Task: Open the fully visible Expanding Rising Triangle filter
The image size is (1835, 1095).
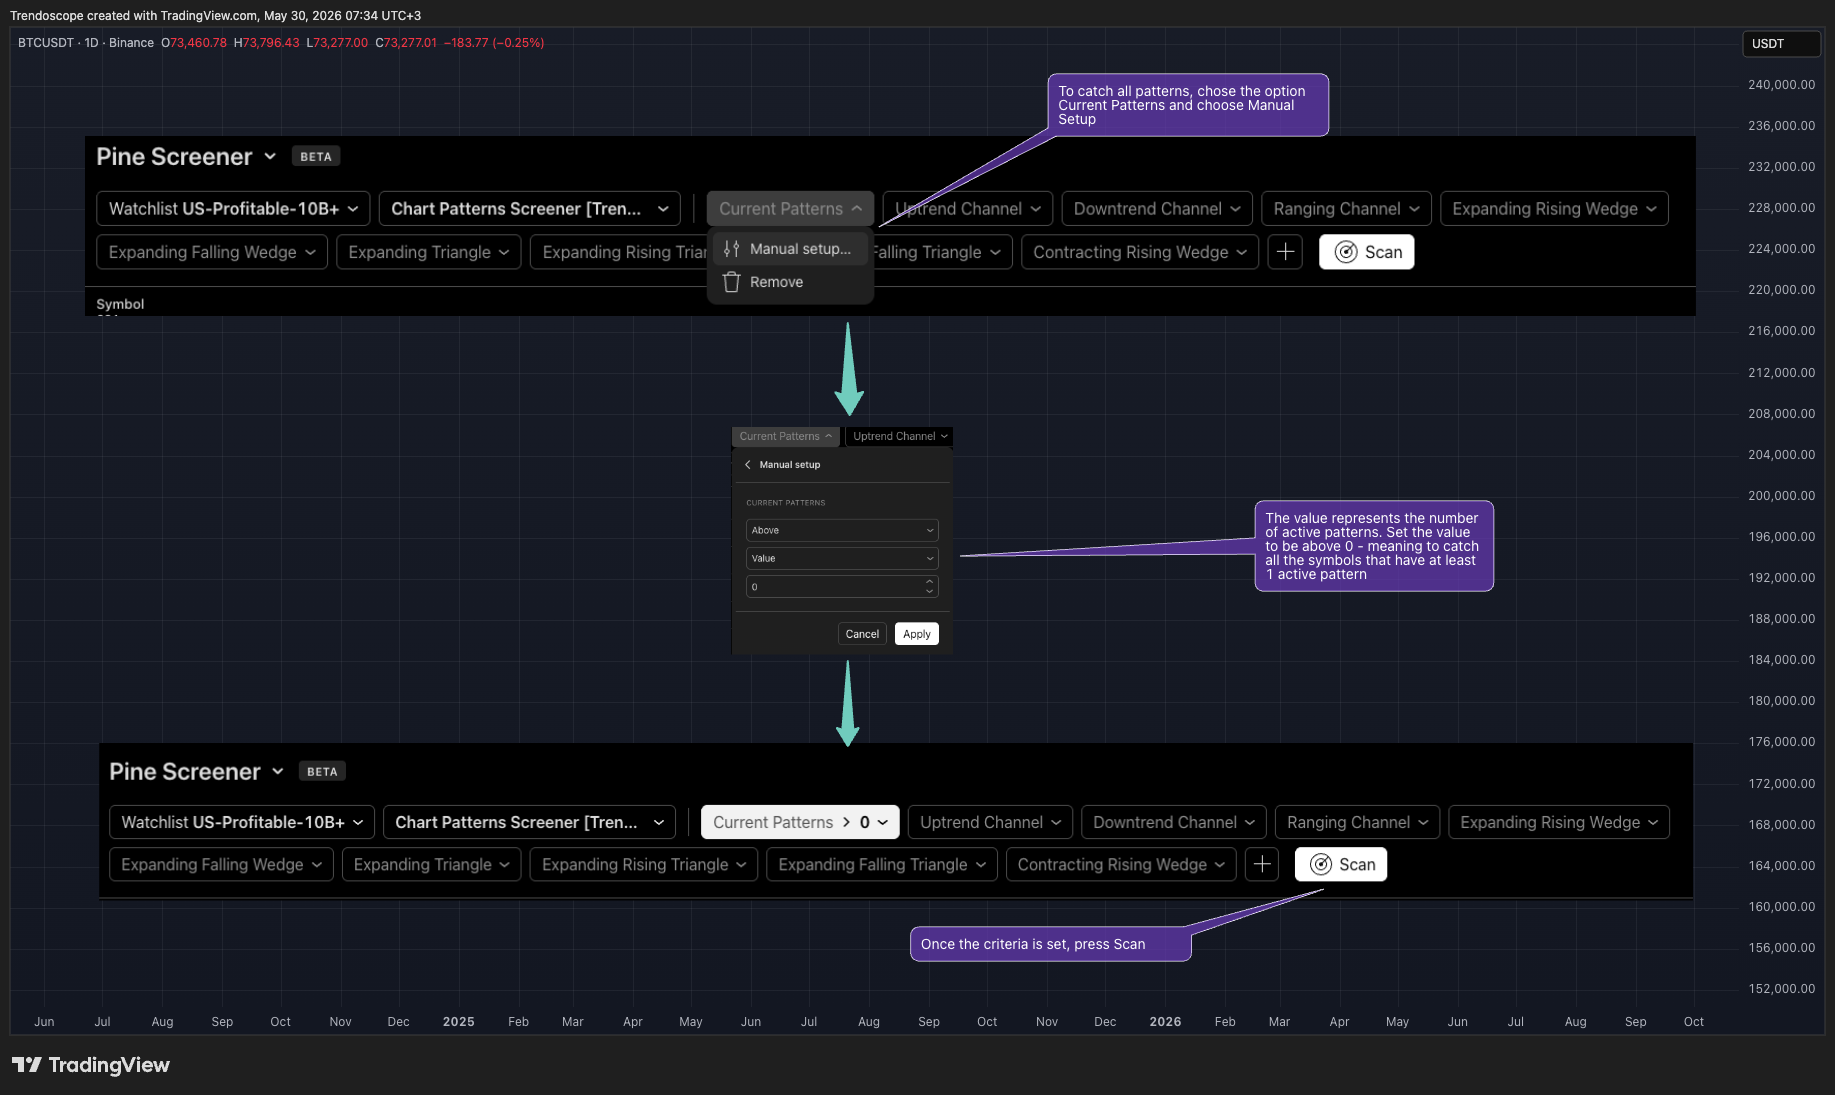Action: [x=644, y=864]
